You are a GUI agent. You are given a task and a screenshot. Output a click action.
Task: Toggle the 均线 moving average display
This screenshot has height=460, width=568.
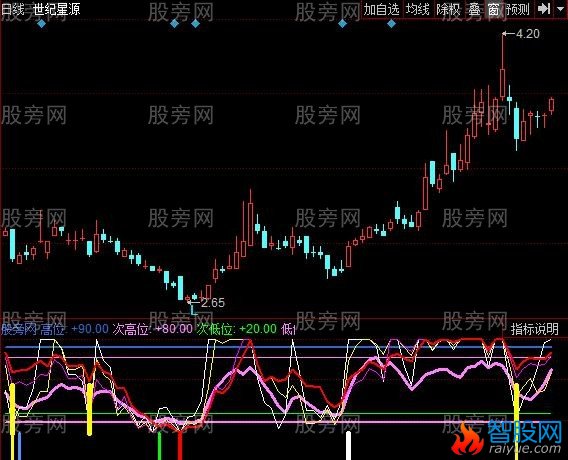pos(418,9)
